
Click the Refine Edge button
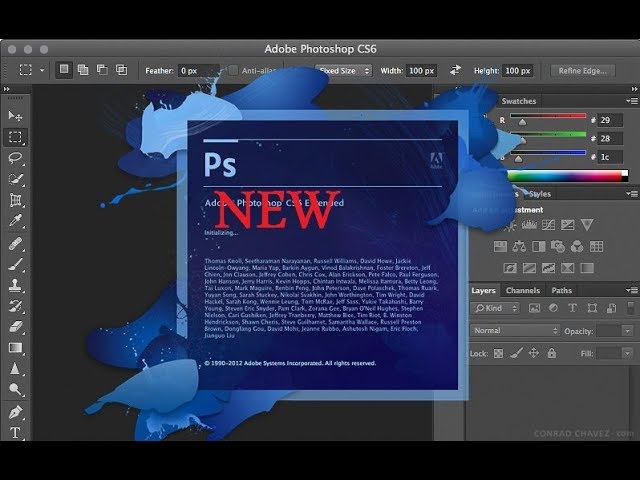pos(584,70)
